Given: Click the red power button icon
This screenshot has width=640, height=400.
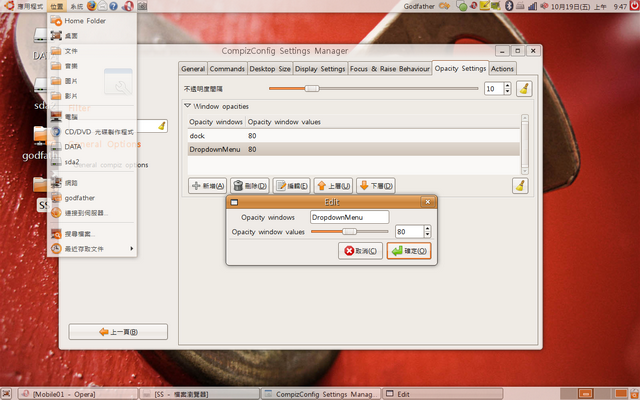Looking at the screenshot, I should 634,6.
